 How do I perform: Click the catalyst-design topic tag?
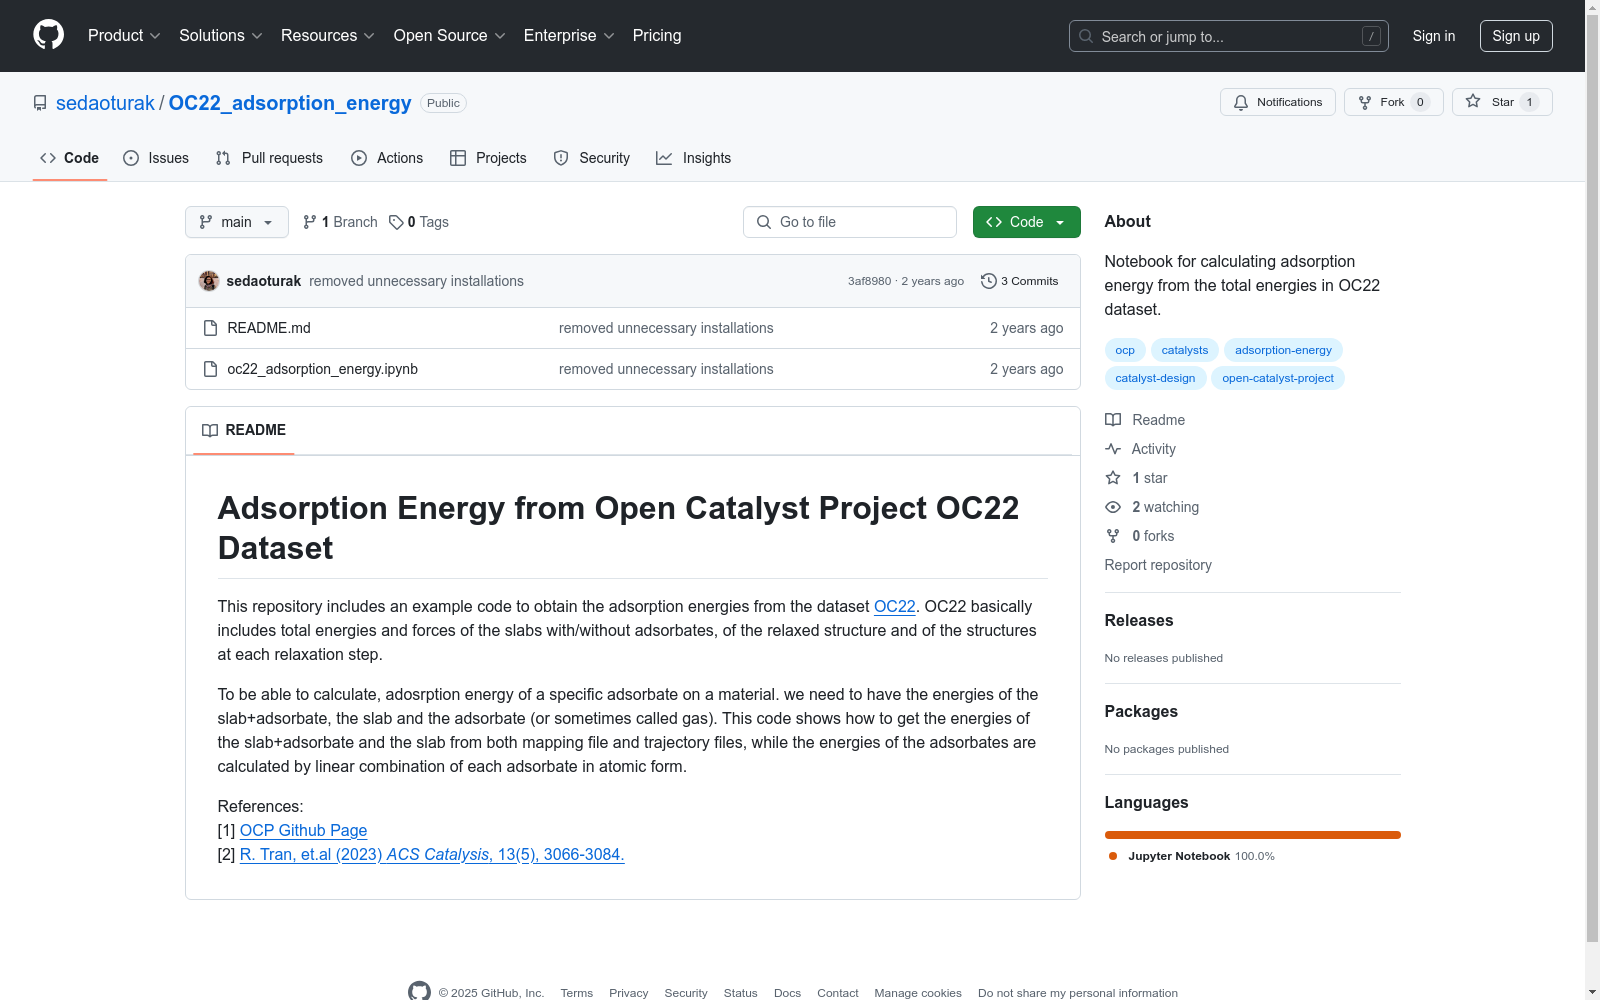point(1155,378)
